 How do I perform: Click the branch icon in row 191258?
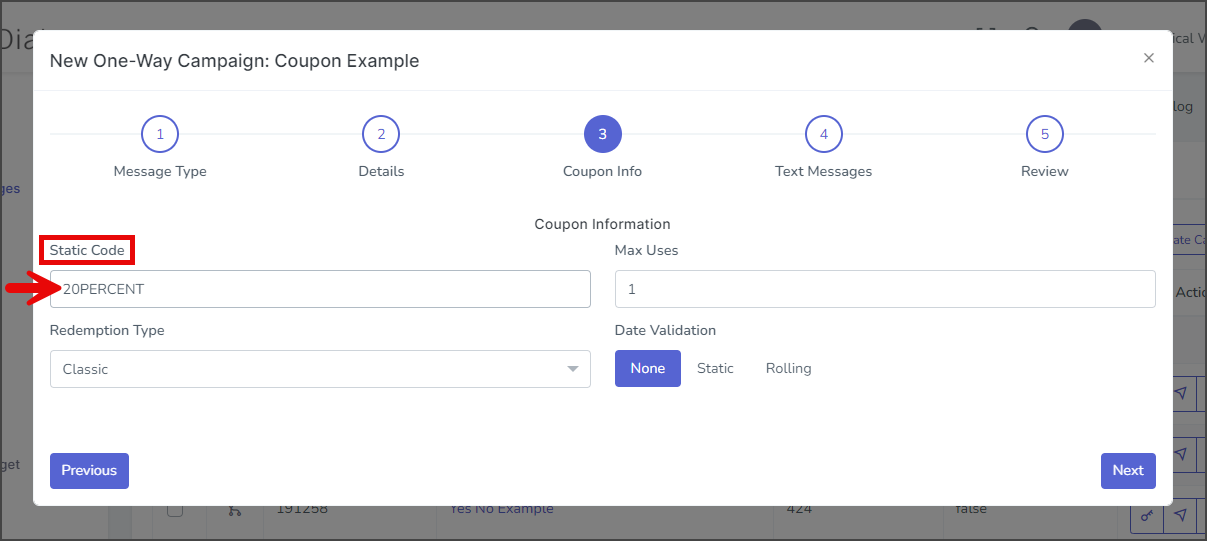click(235, 510)
